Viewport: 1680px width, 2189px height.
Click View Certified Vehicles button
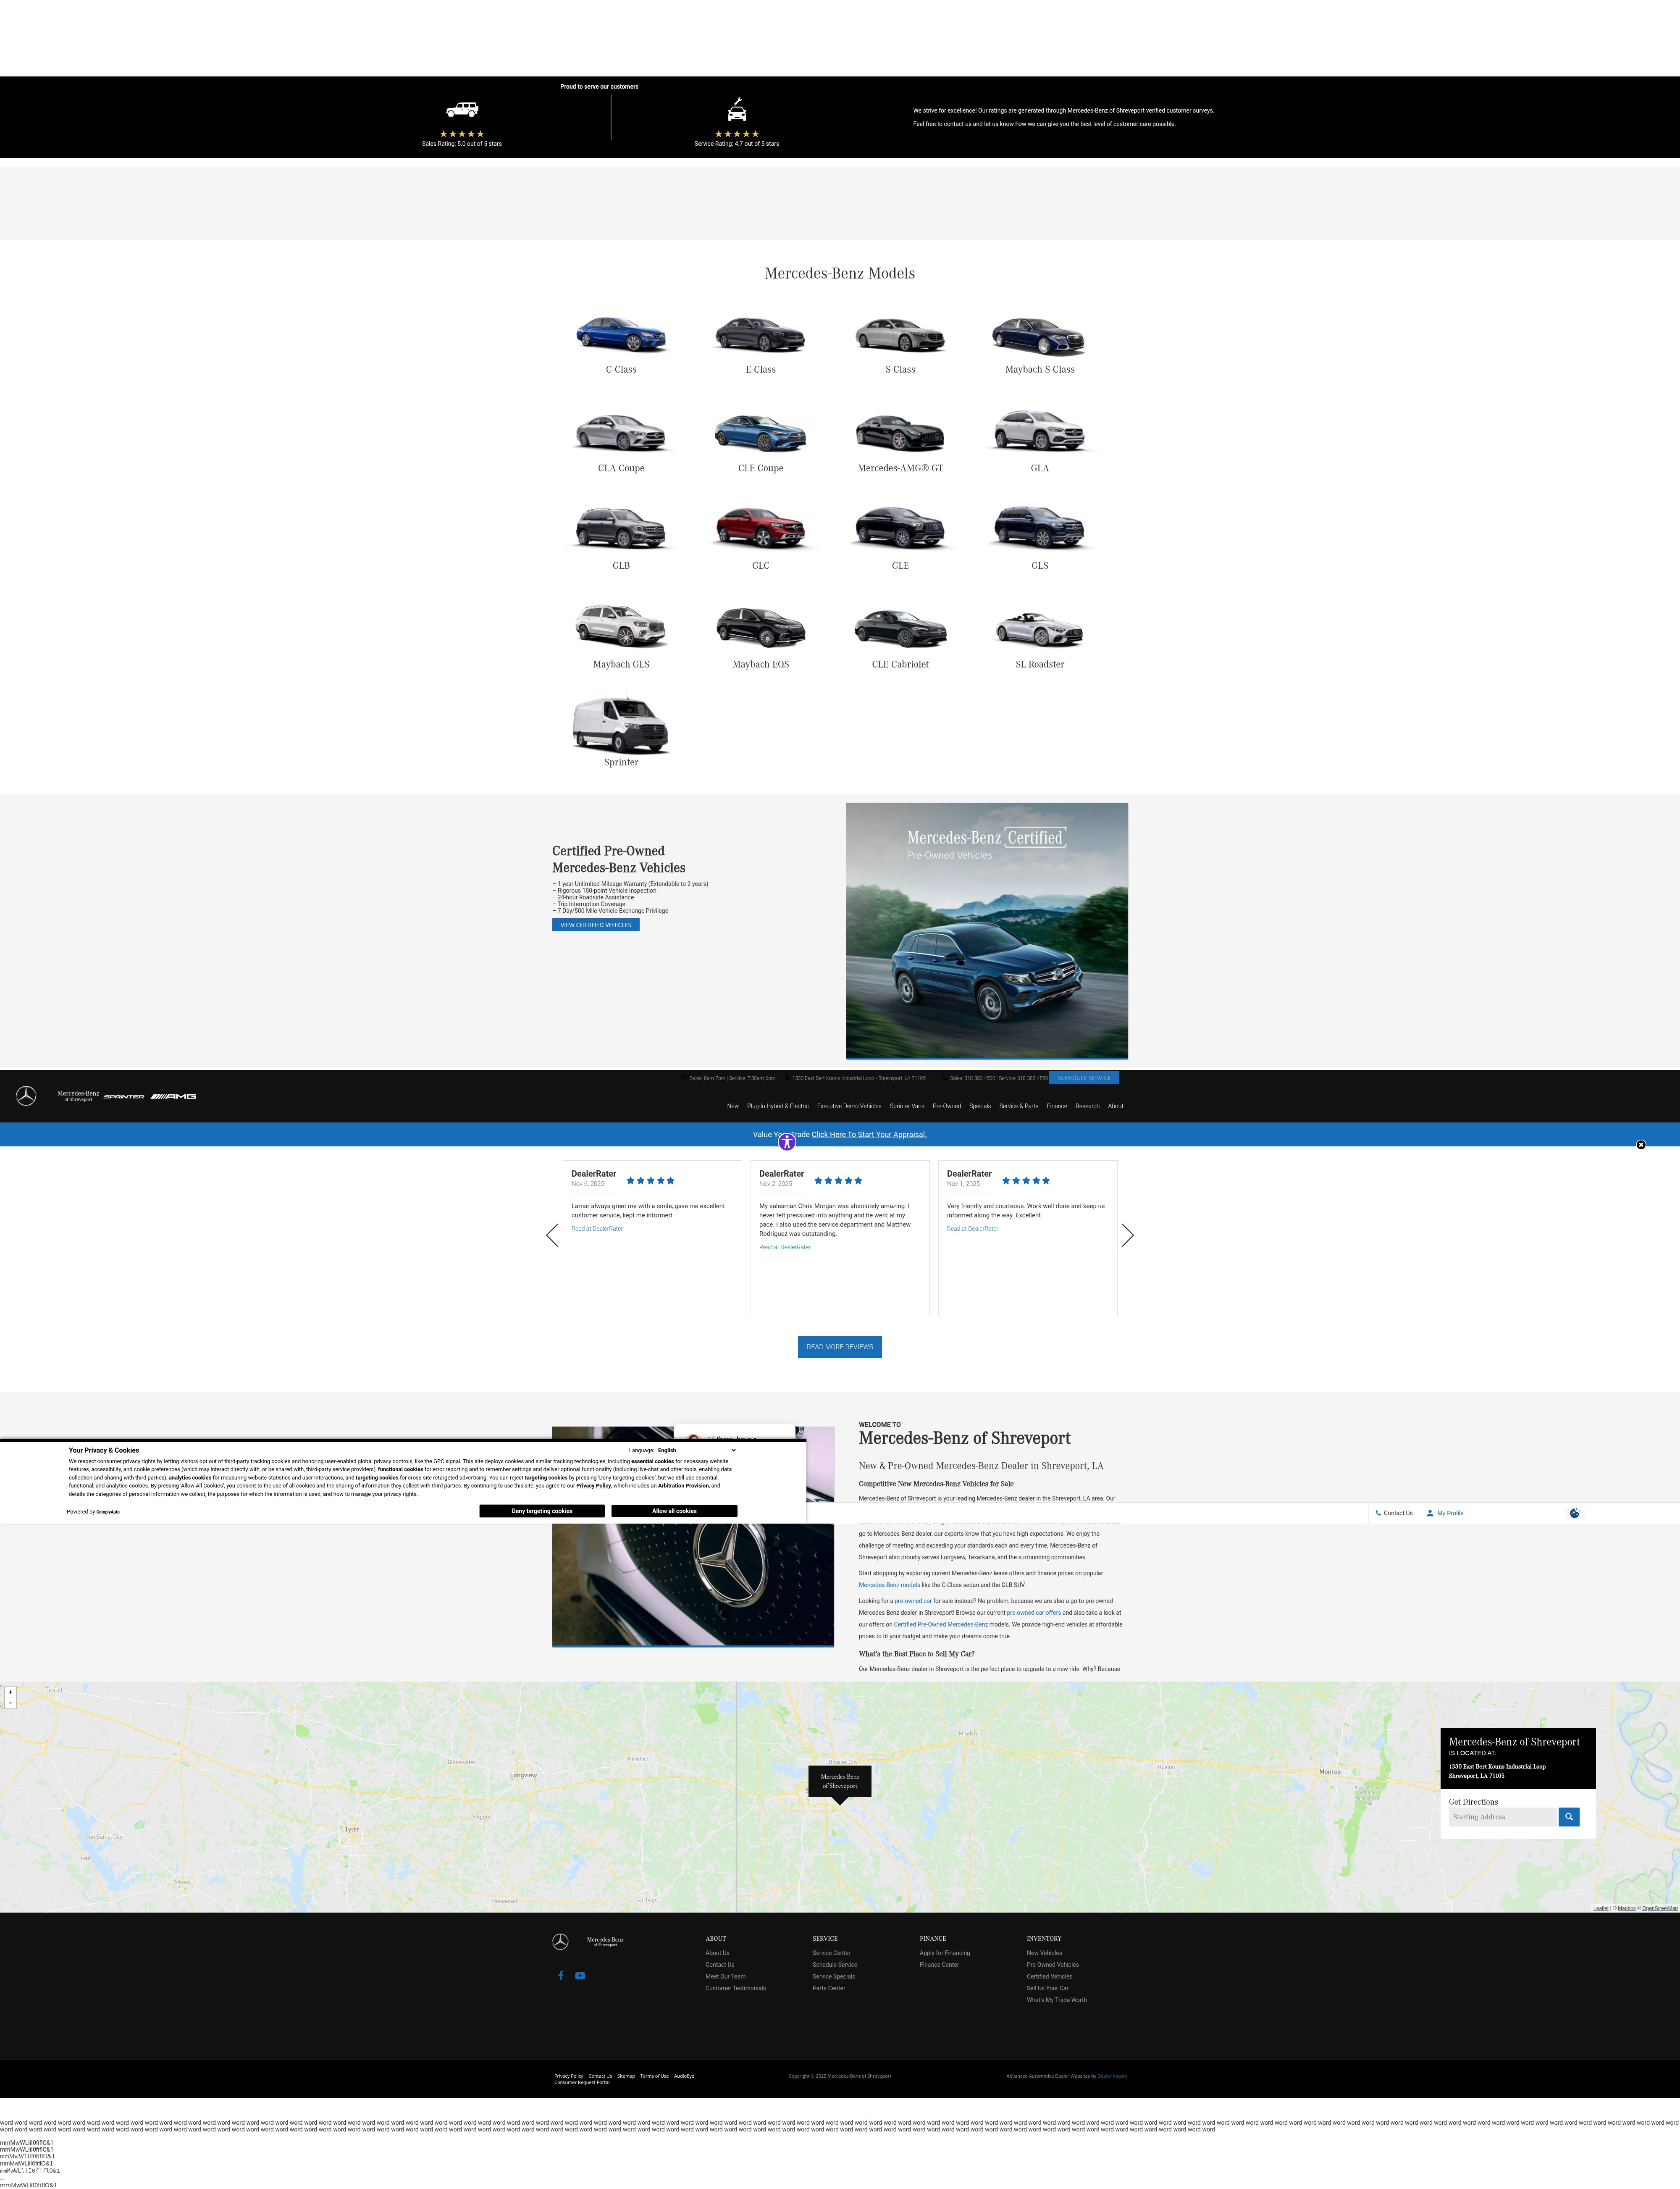[596, 925]
